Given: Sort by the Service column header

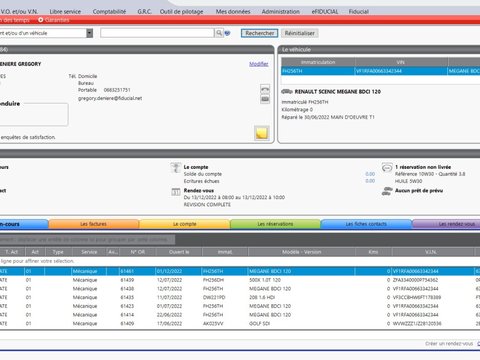Looking at the screenshot, I should 89,252.
